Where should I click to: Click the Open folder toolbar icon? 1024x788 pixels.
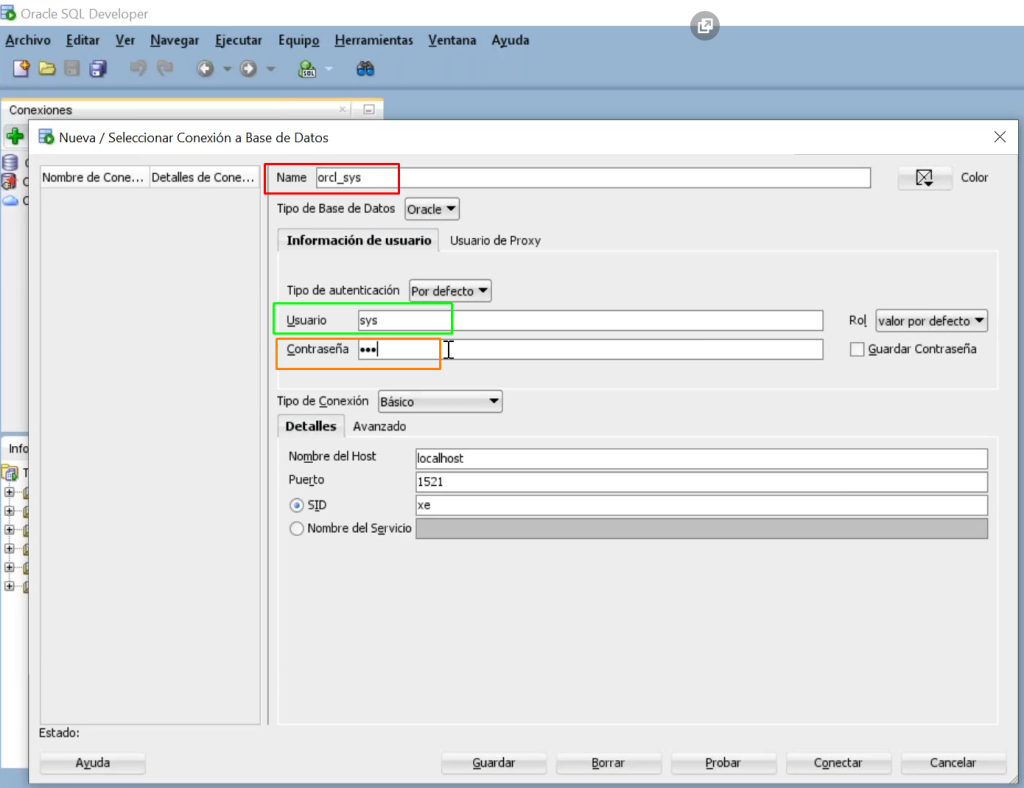click(x=47, y=69)
